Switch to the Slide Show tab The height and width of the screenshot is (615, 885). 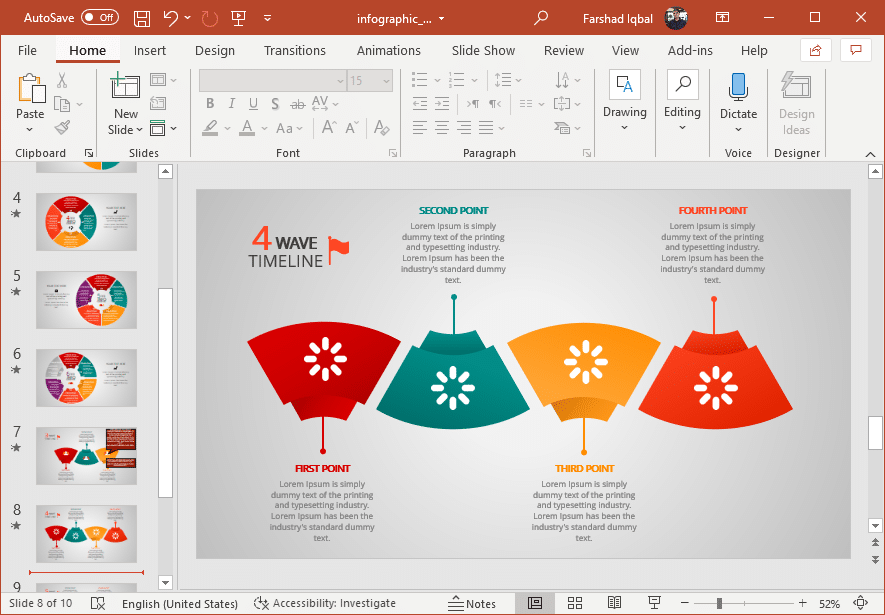click(483, 50)
